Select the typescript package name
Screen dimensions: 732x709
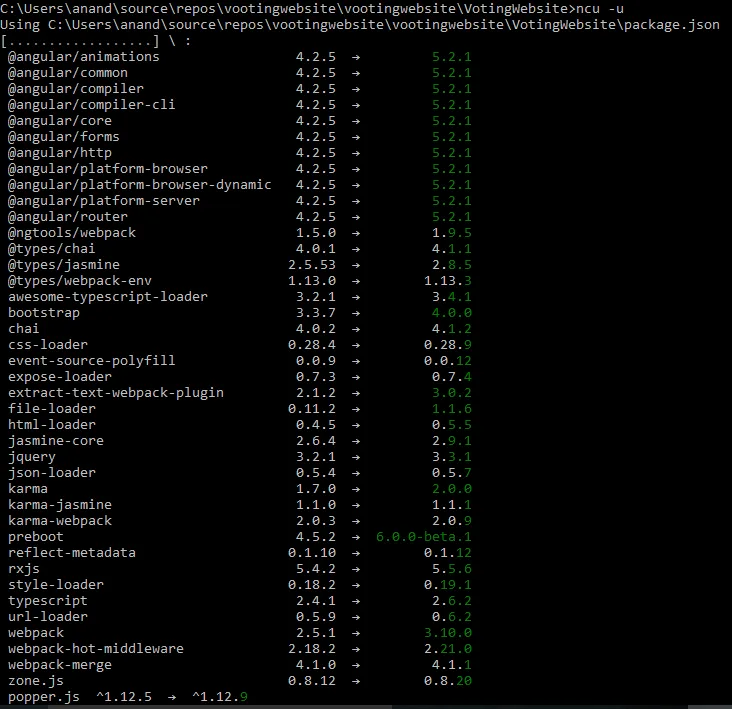pyautogui.click(x=48, y=601)
